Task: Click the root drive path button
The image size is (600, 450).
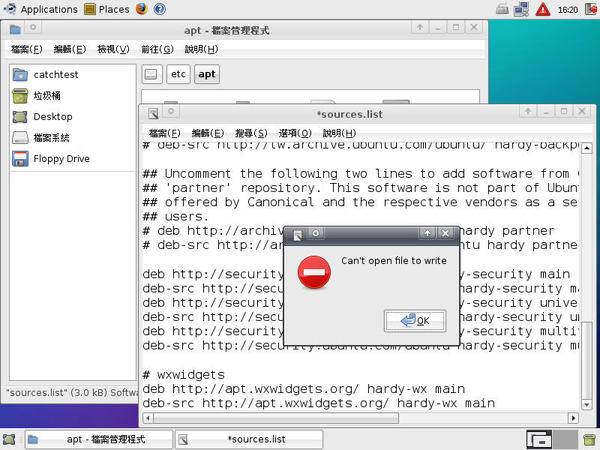Action: tap(152, 74)
